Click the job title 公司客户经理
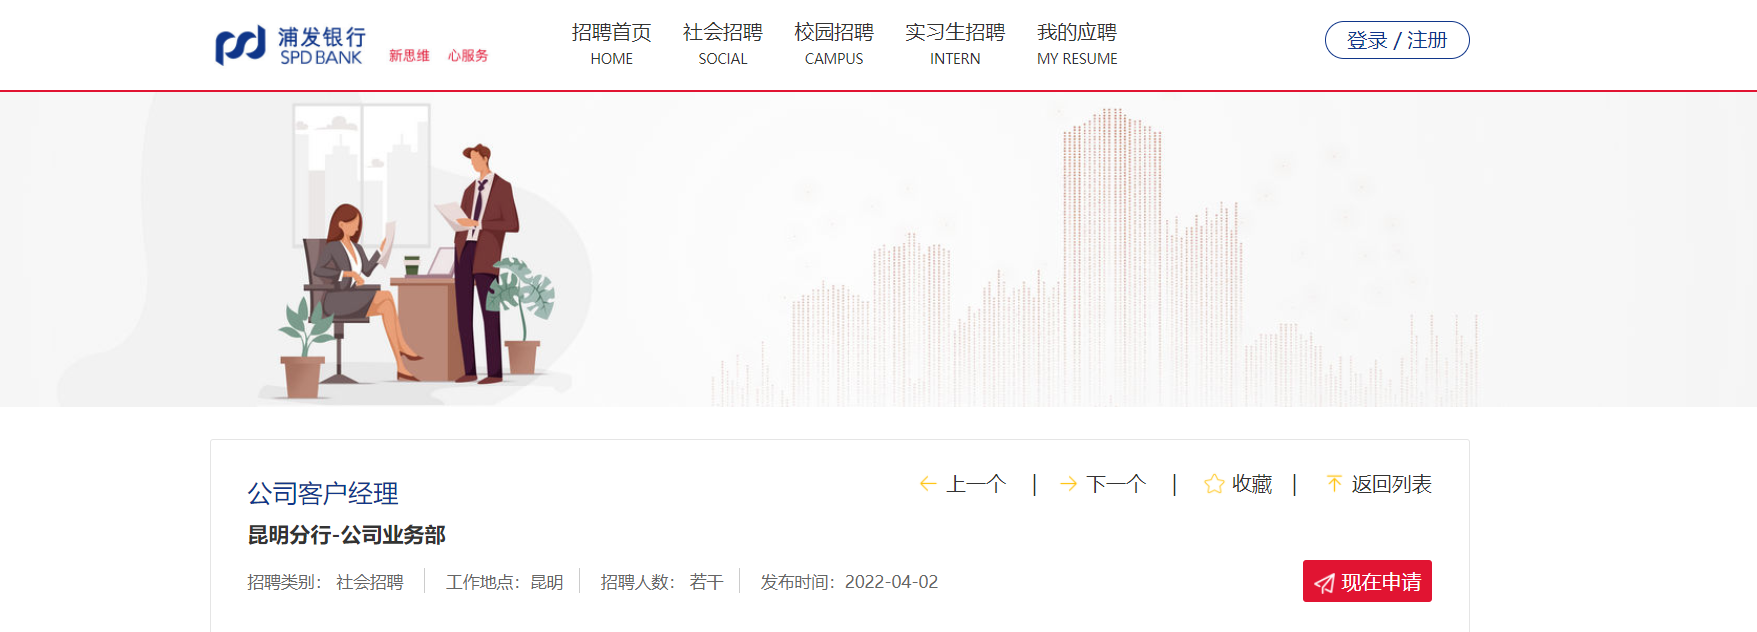Image resolution: width=1757 pixels, height=632 pixels. (x=323, y=493)
